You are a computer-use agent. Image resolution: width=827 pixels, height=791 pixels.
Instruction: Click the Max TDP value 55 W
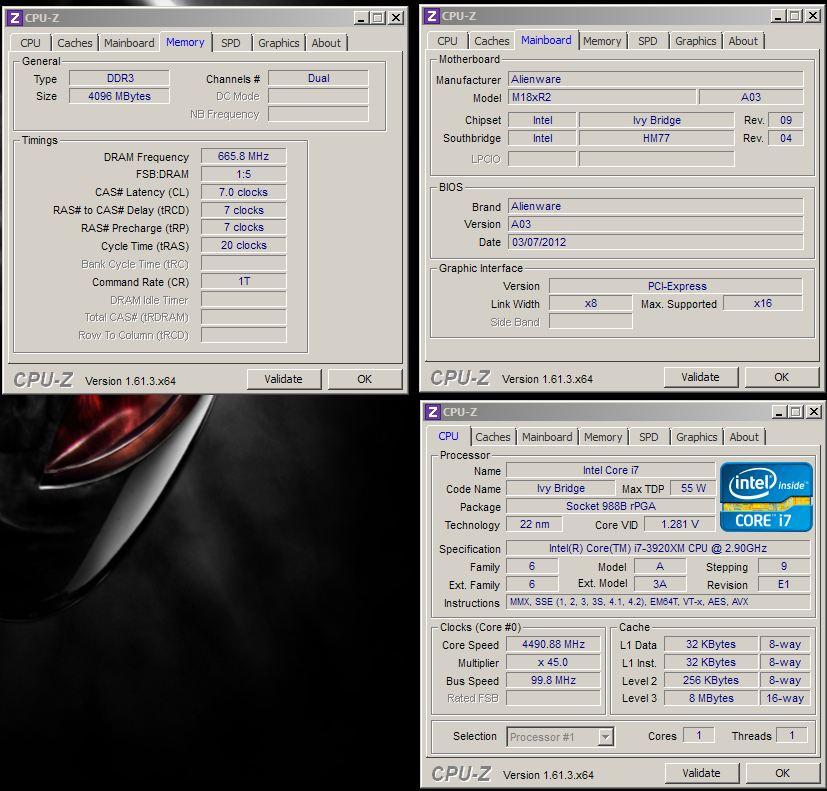(x=693, y=488)
